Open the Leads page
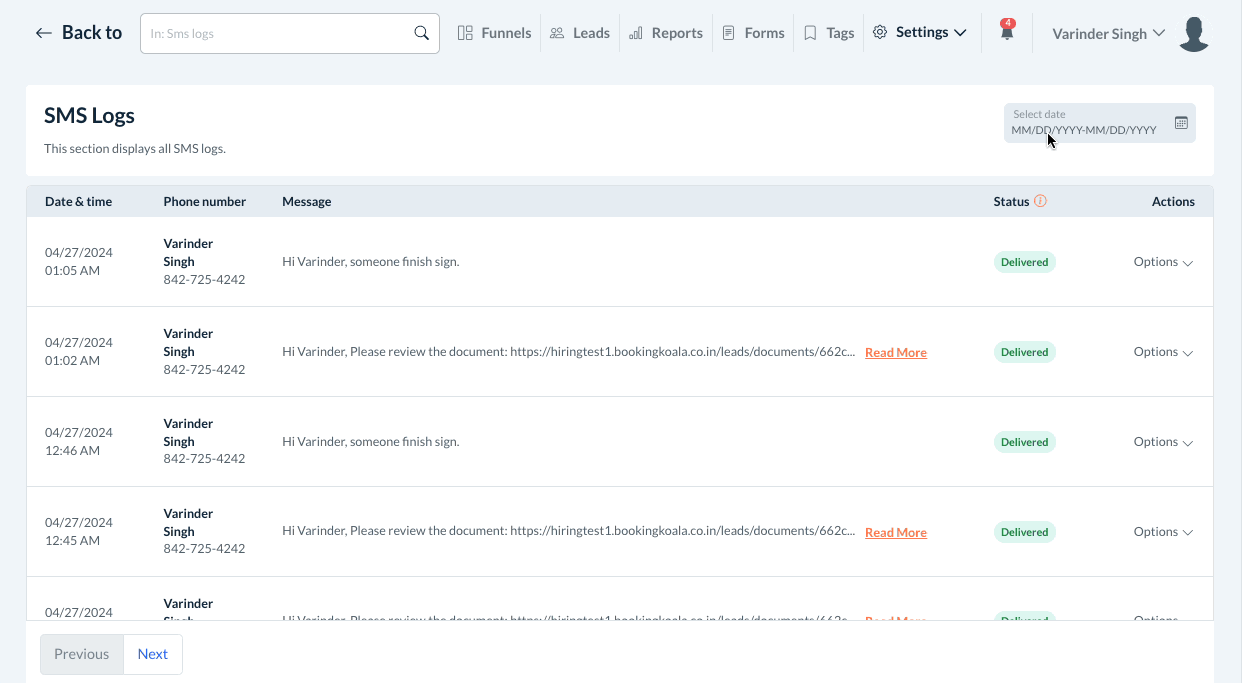The image size is (1242, 683). tap(580, 33)
